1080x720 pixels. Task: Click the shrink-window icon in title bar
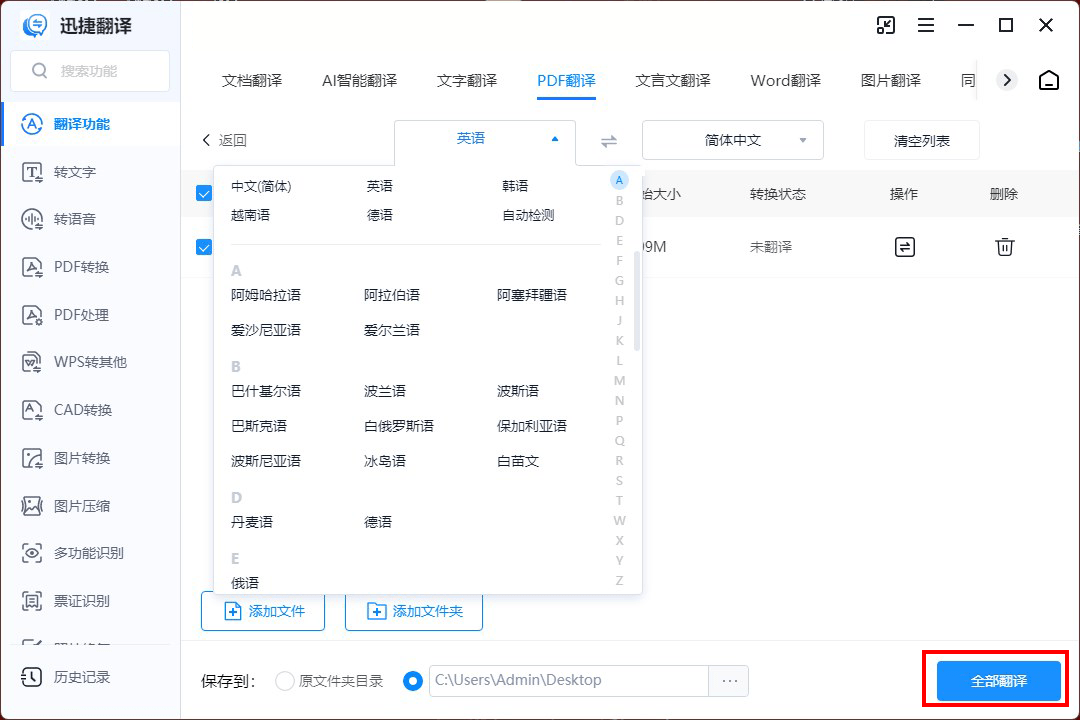(x=886, y=25)
